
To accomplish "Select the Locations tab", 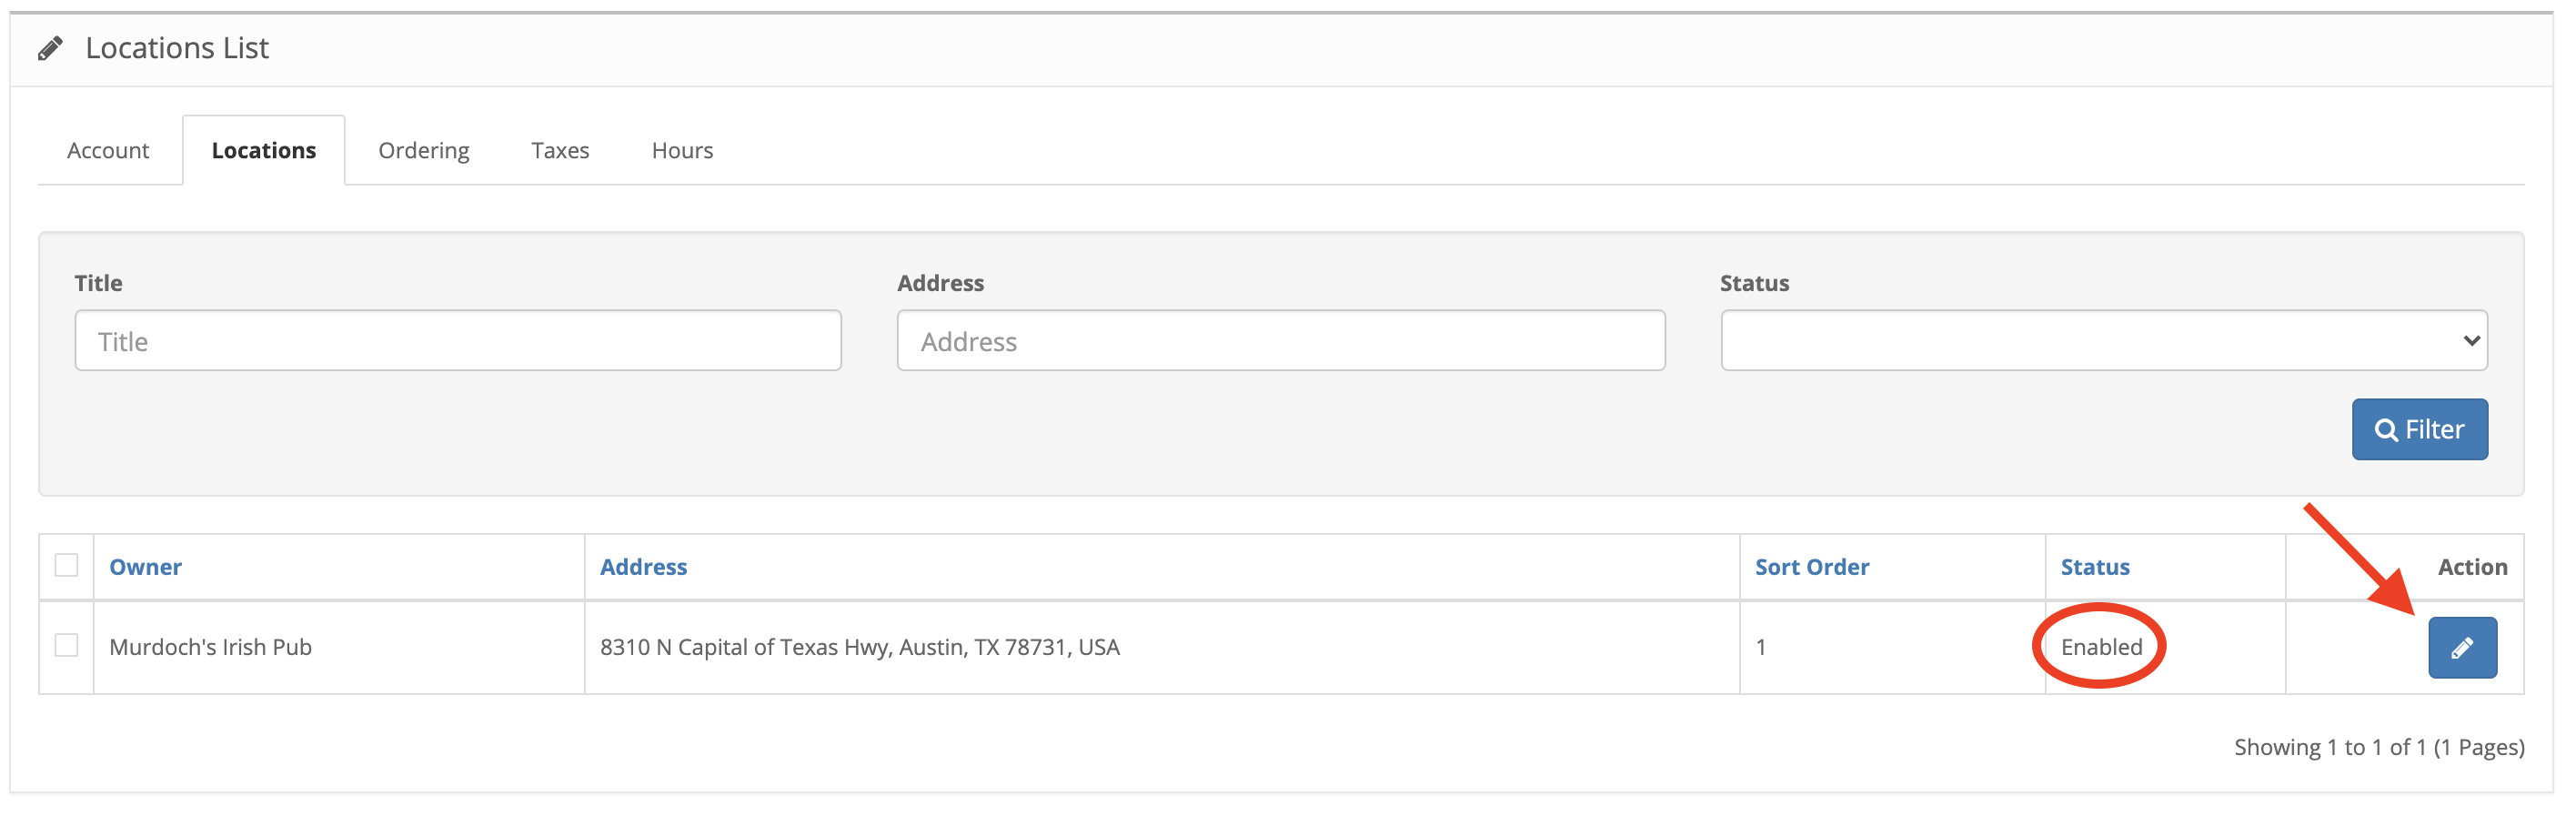I will [264, 150].
